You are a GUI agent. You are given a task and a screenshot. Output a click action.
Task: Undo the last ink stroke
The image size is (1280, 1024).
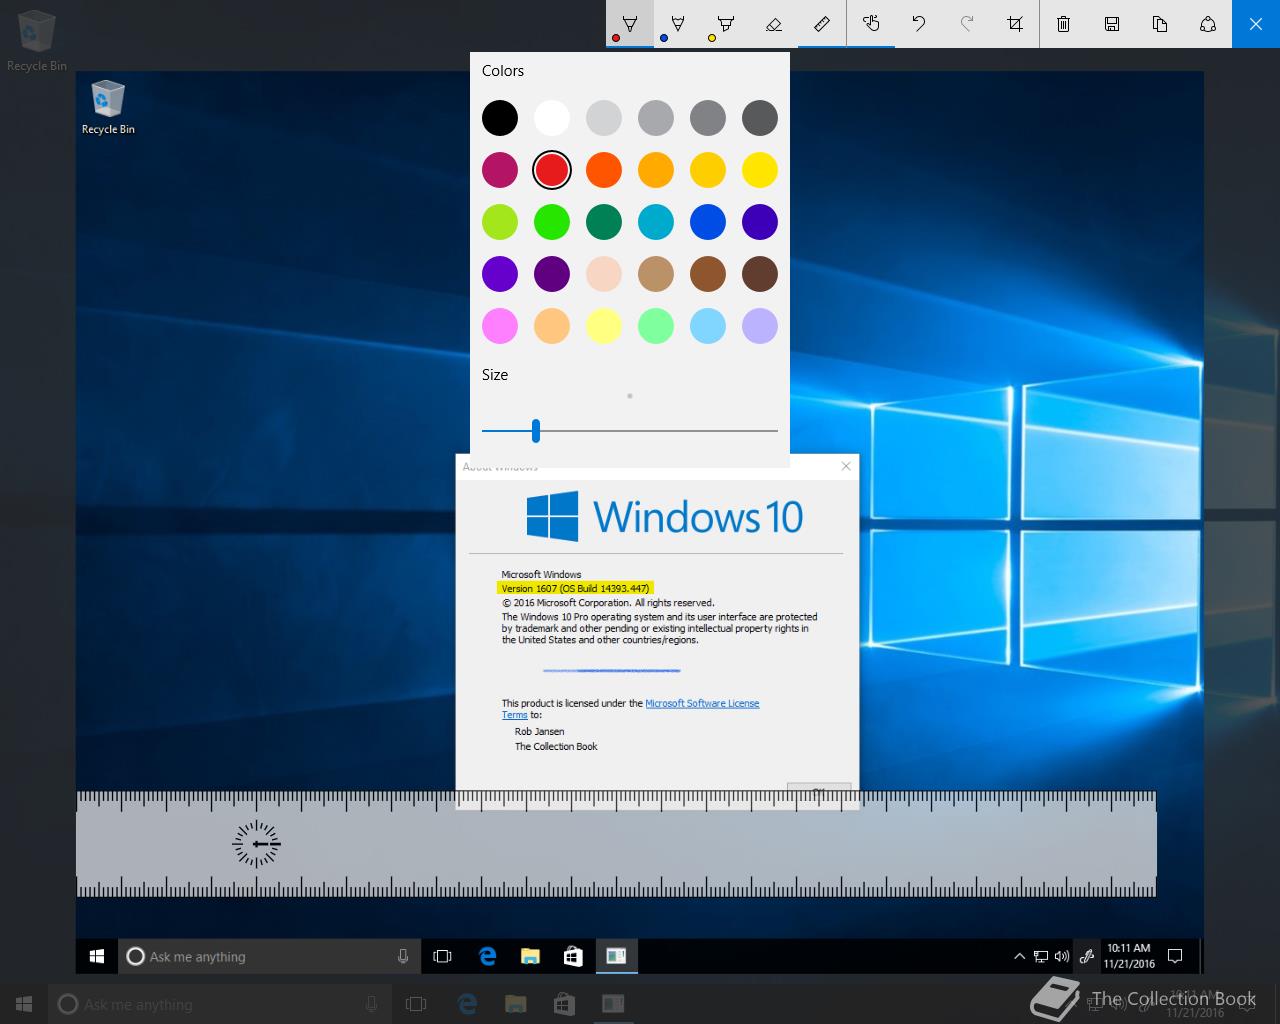pos(919,24)
